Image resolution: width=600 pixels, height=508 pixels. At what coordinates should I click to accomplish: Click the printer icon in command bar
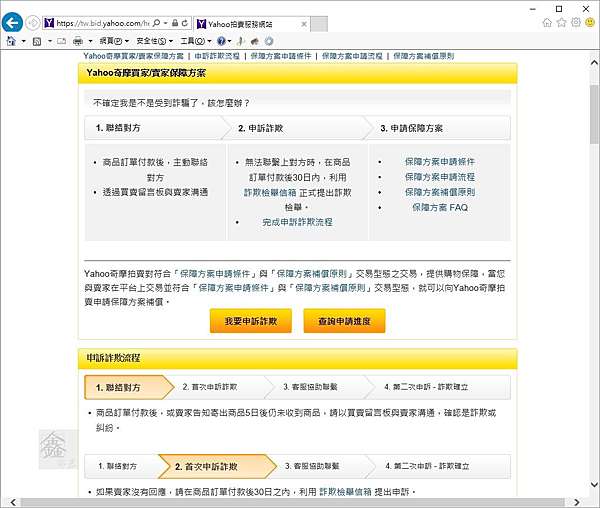click(x=78, y=41)
